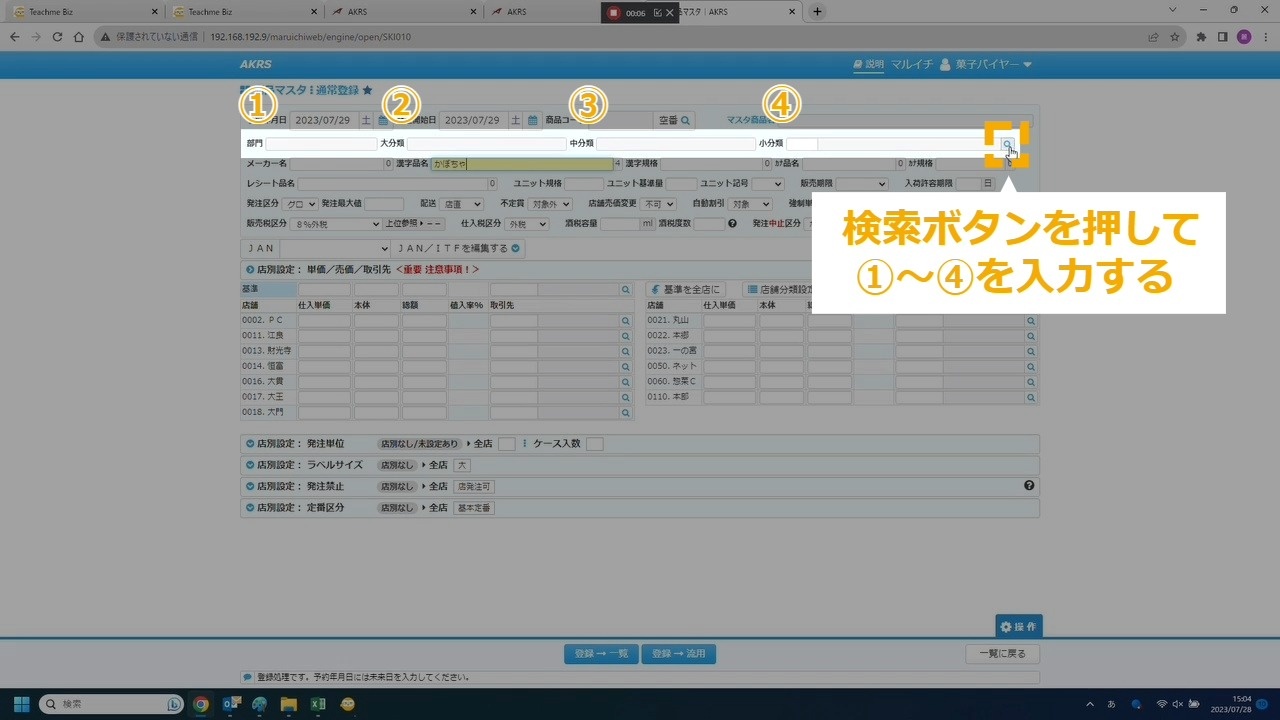Collapse the 店別設定 単価/売価/取引先 section
This screenshot has height=720, width=1280.
[249, 269]
